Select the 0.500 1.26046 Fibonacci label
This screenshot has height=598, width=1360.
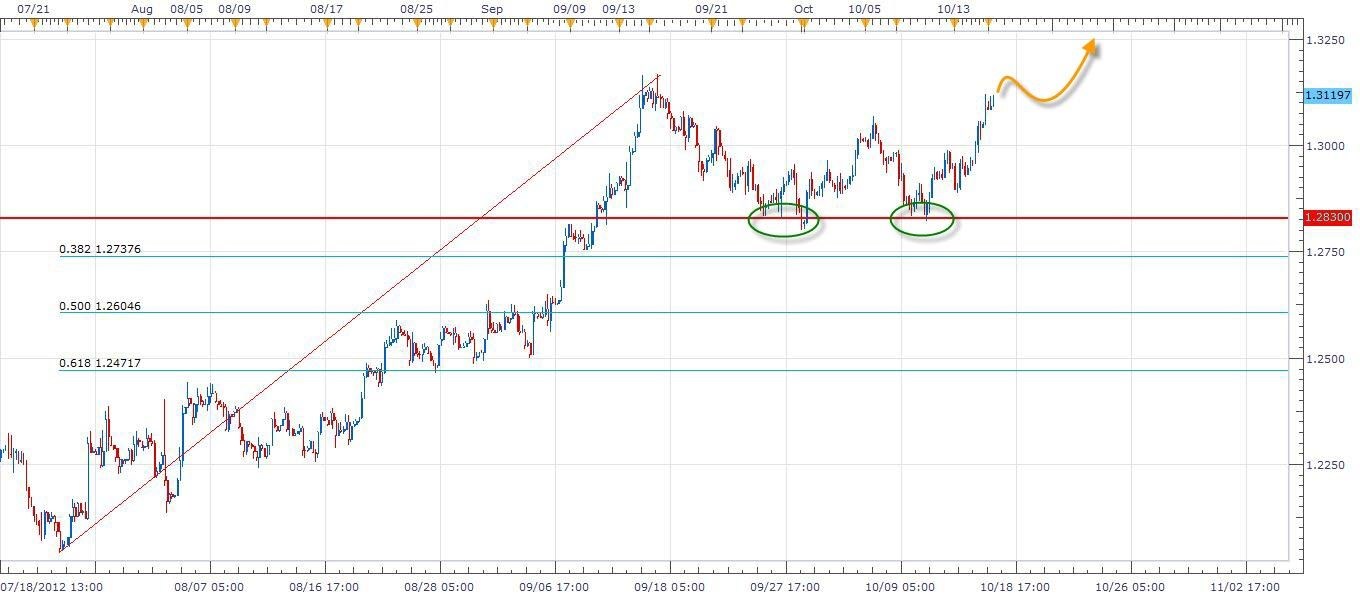99,306
